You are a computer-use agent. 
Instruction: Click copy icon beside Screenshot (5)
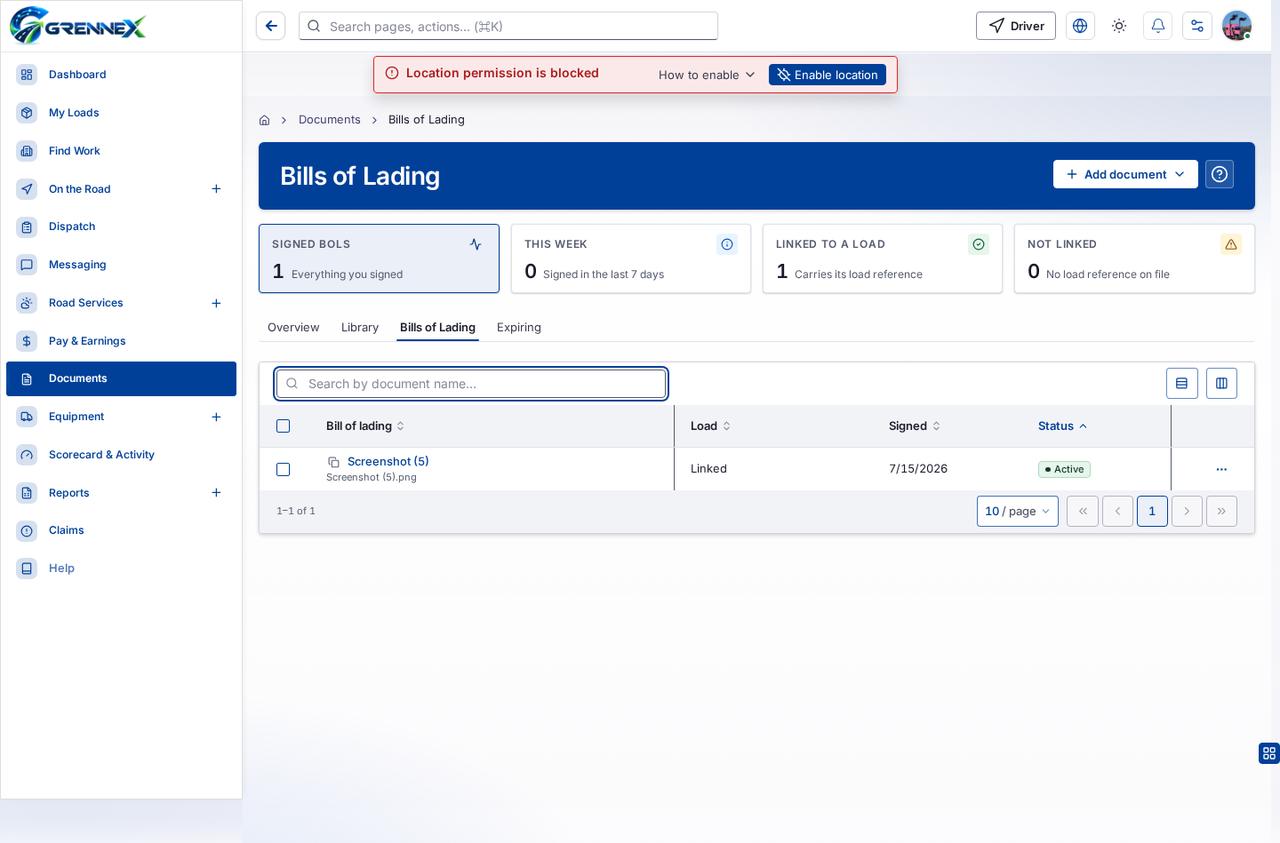click(334, 462)
